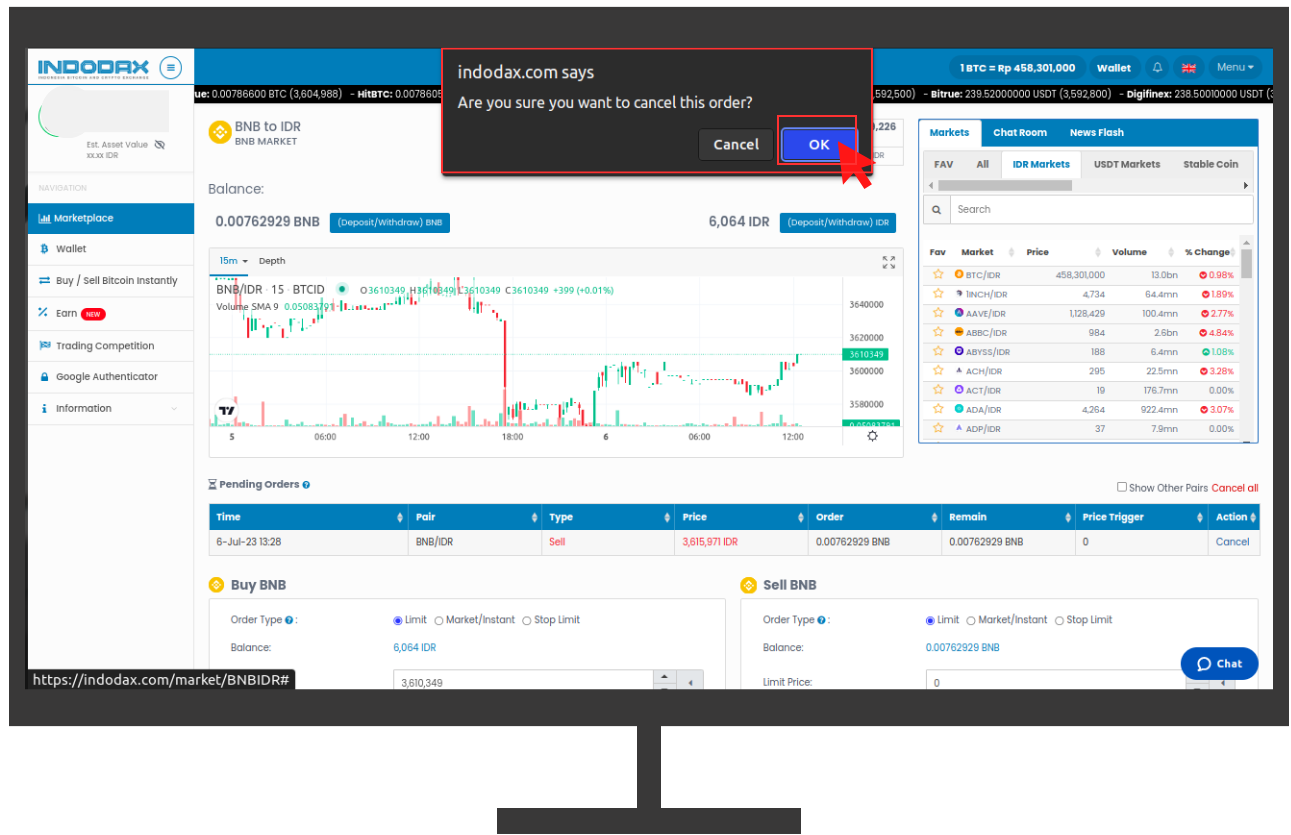
Task: Favorite ABYSS/IDR with its star
Action: click(x=938, y=351)
